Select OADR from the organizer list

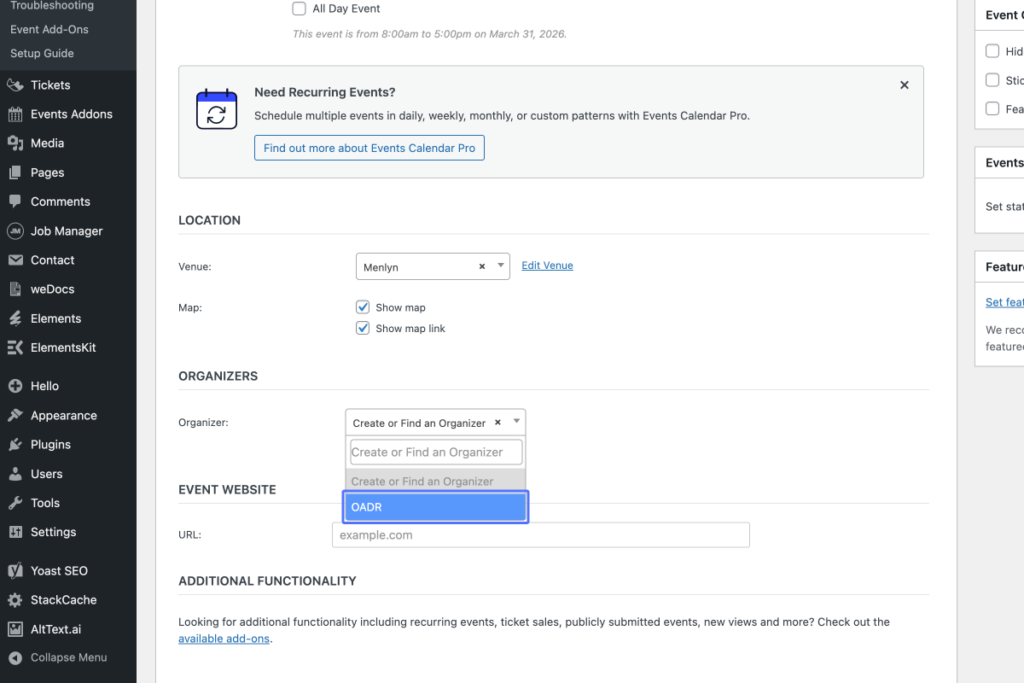tap(436, 507)
